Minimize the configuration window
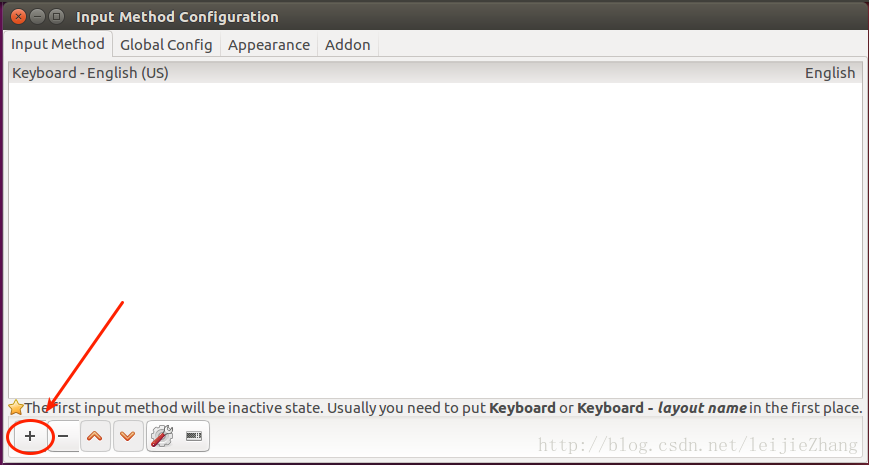 tap(37, 16)
